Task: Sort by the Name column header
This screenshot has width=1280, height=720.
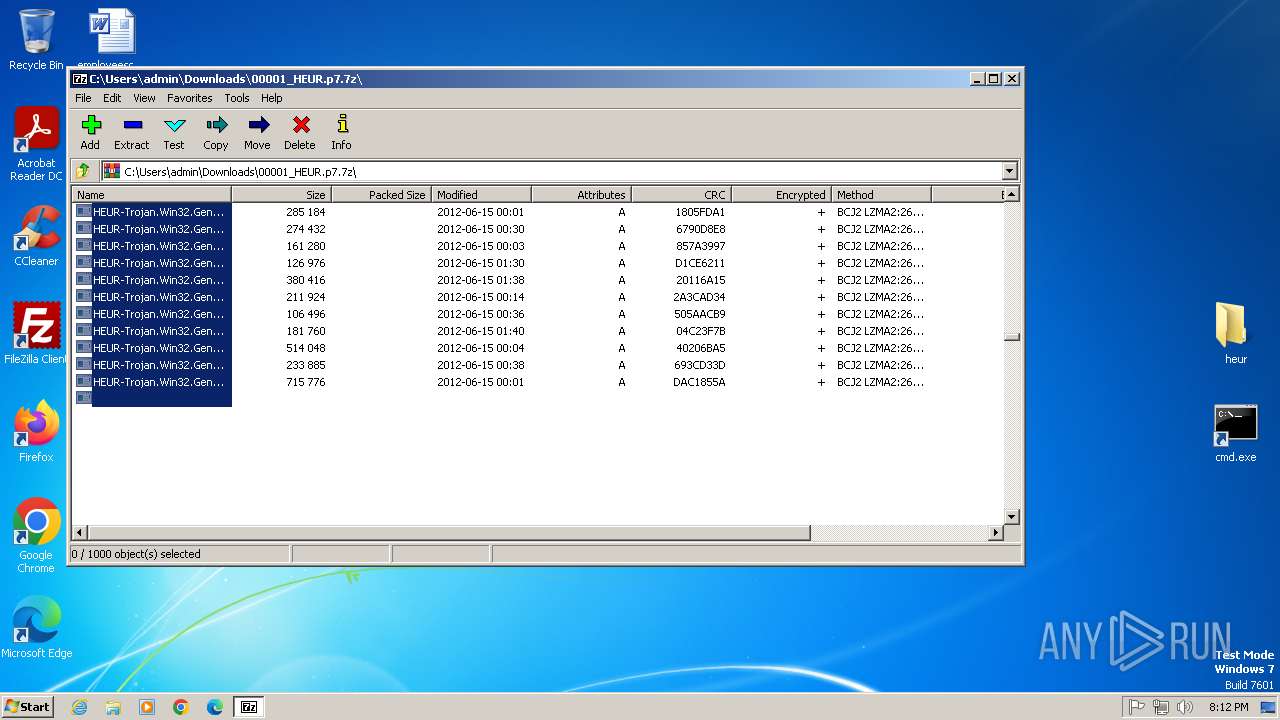Action: (x=151, y=195)
